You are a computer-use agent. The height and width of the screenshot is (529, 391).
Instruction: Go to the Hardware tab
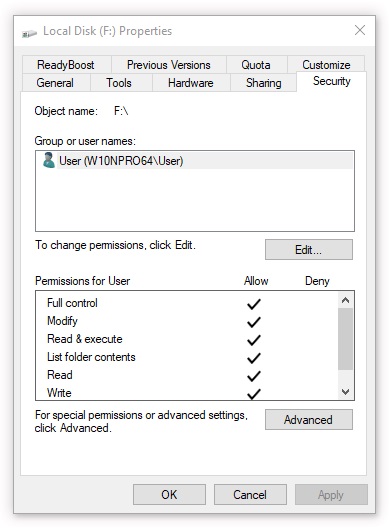click(191, 83)
